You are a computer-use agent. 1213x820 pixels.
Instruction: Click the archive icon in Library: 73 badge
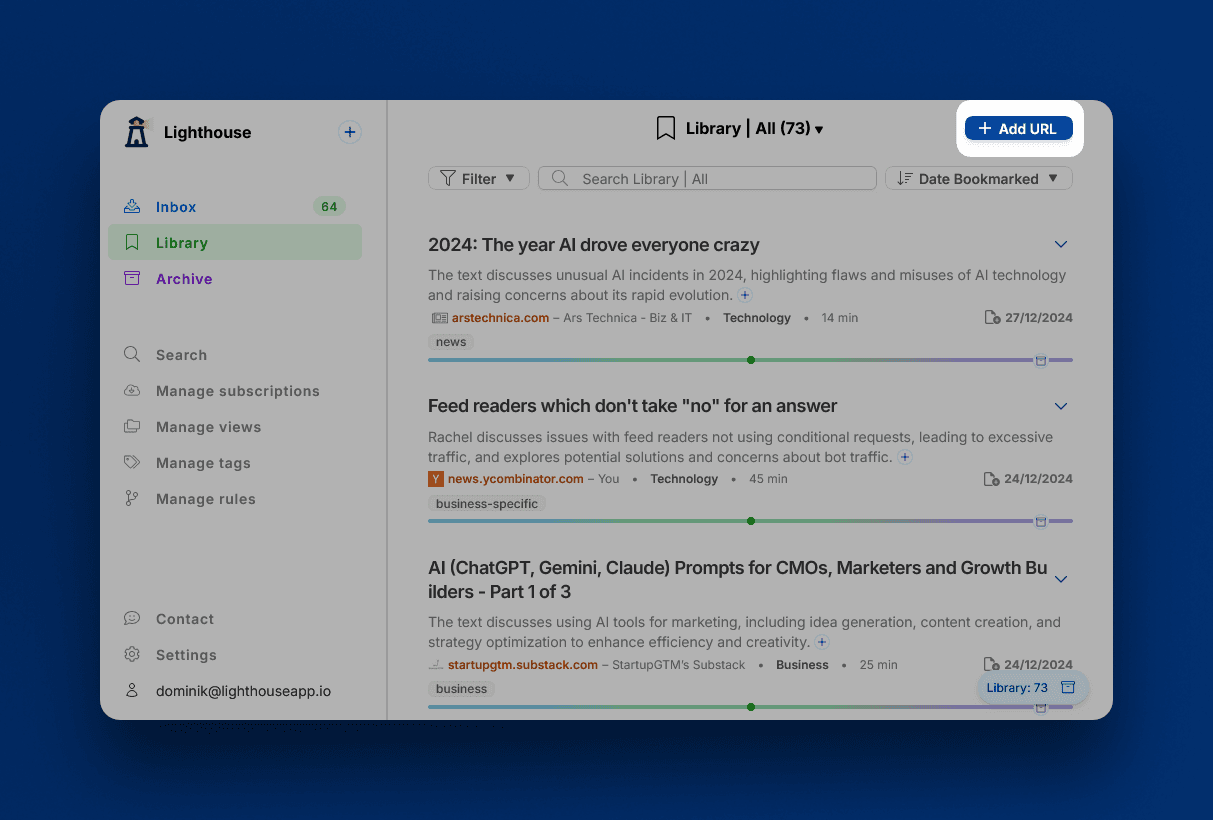(1068, 688)
